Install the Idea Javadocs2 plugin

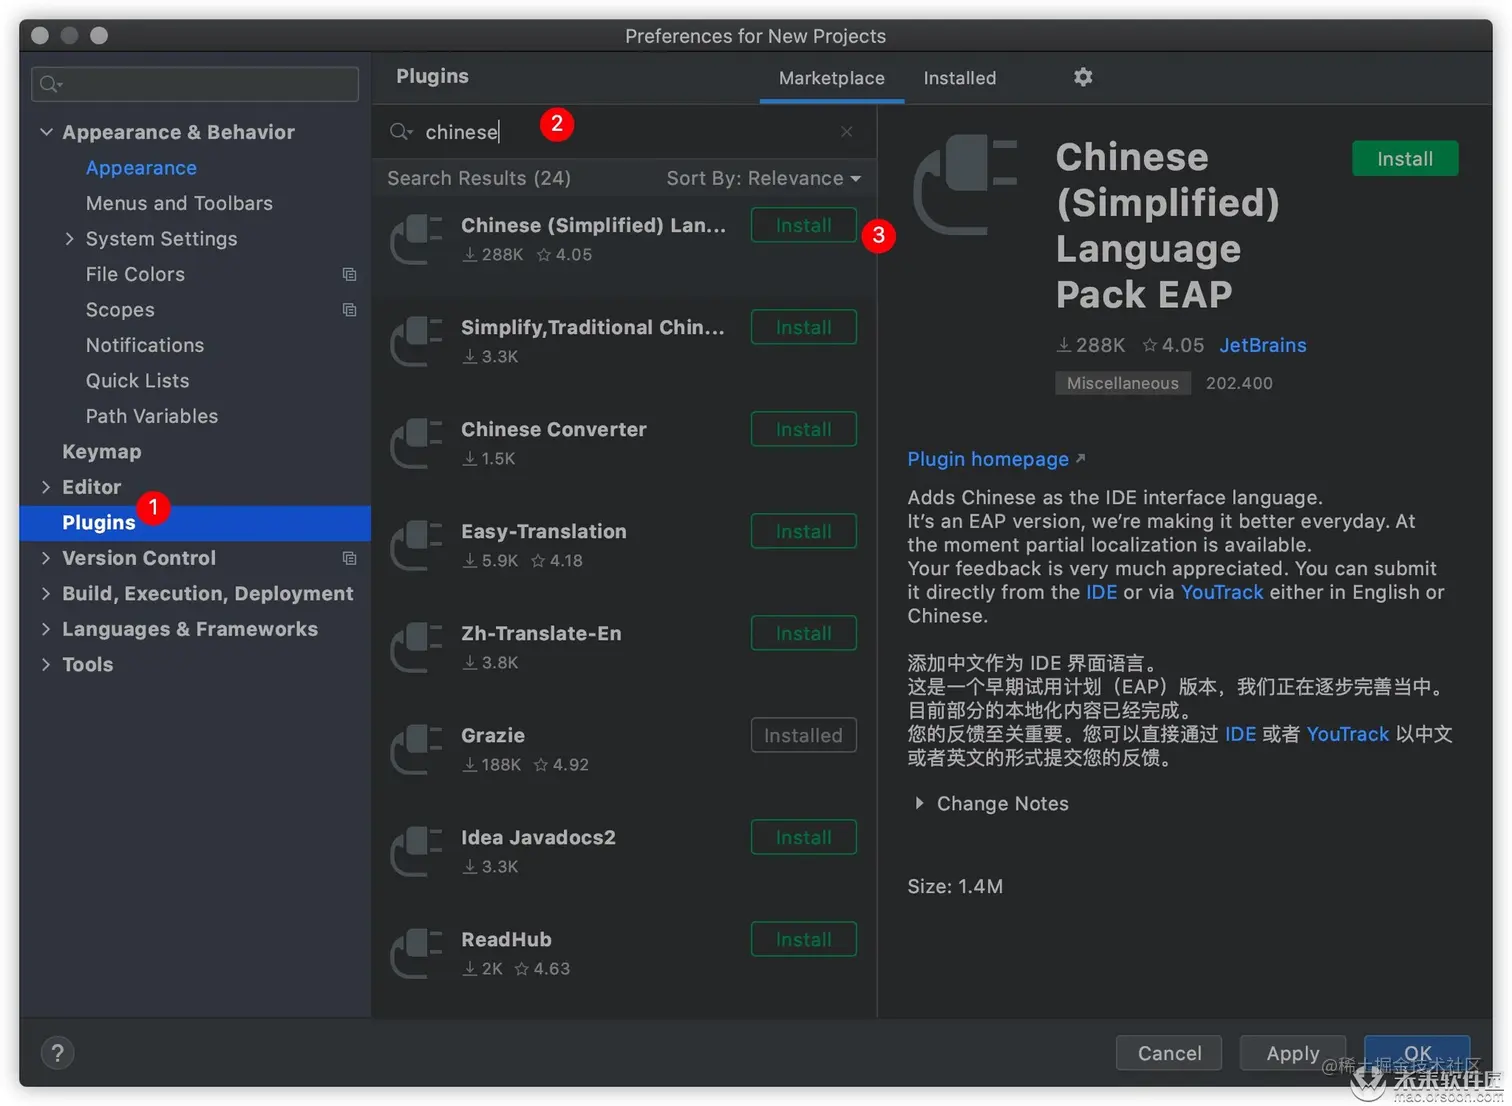[x=804, y=837]
